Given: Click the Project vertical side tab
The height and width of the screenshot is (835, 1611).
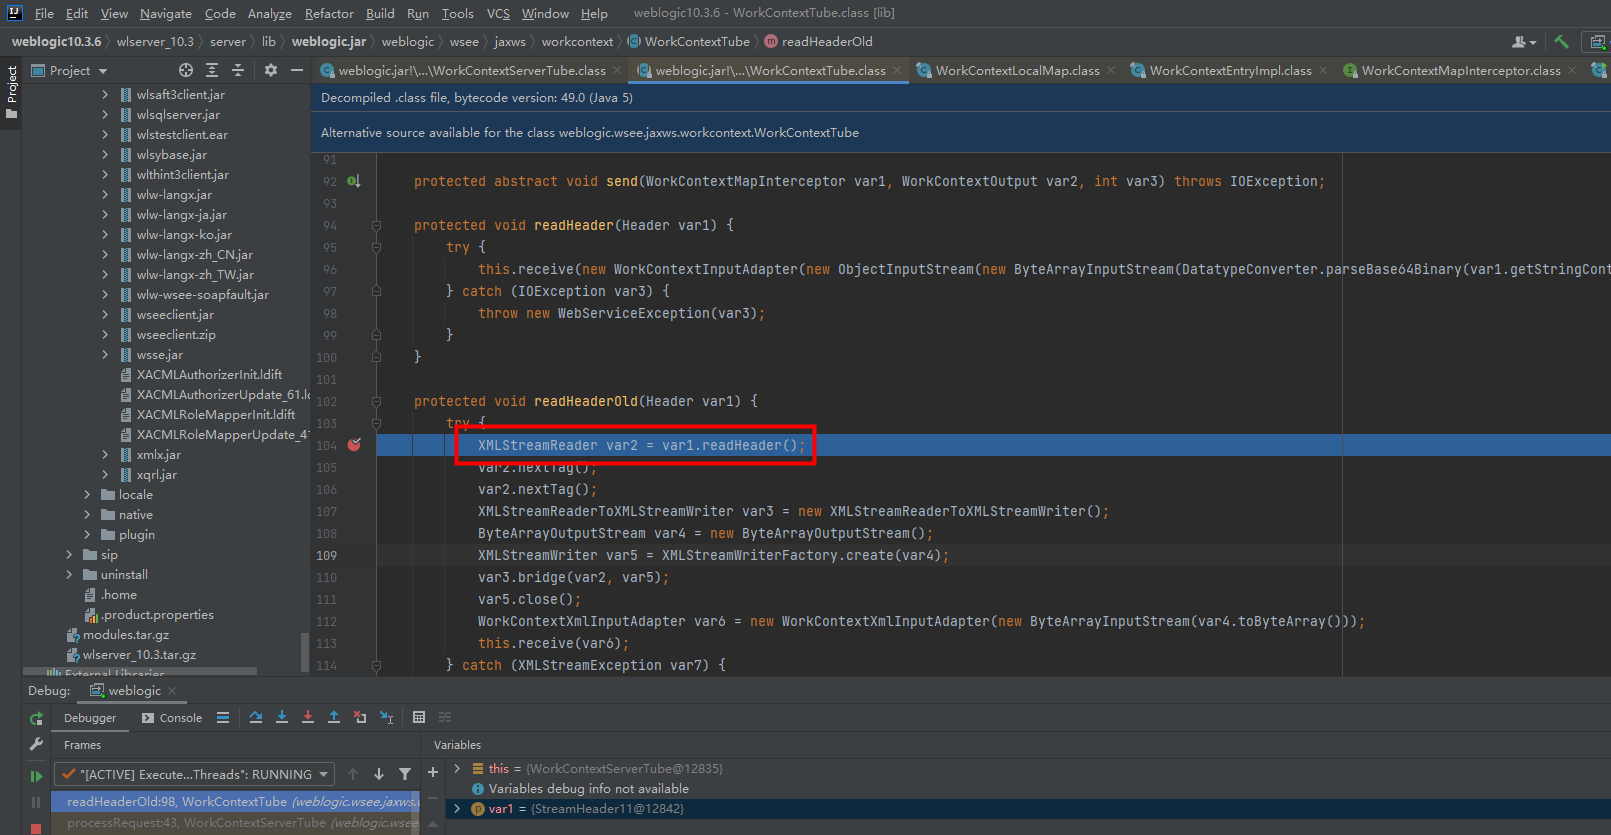Looking at the screenshot, I should (11, 91).
